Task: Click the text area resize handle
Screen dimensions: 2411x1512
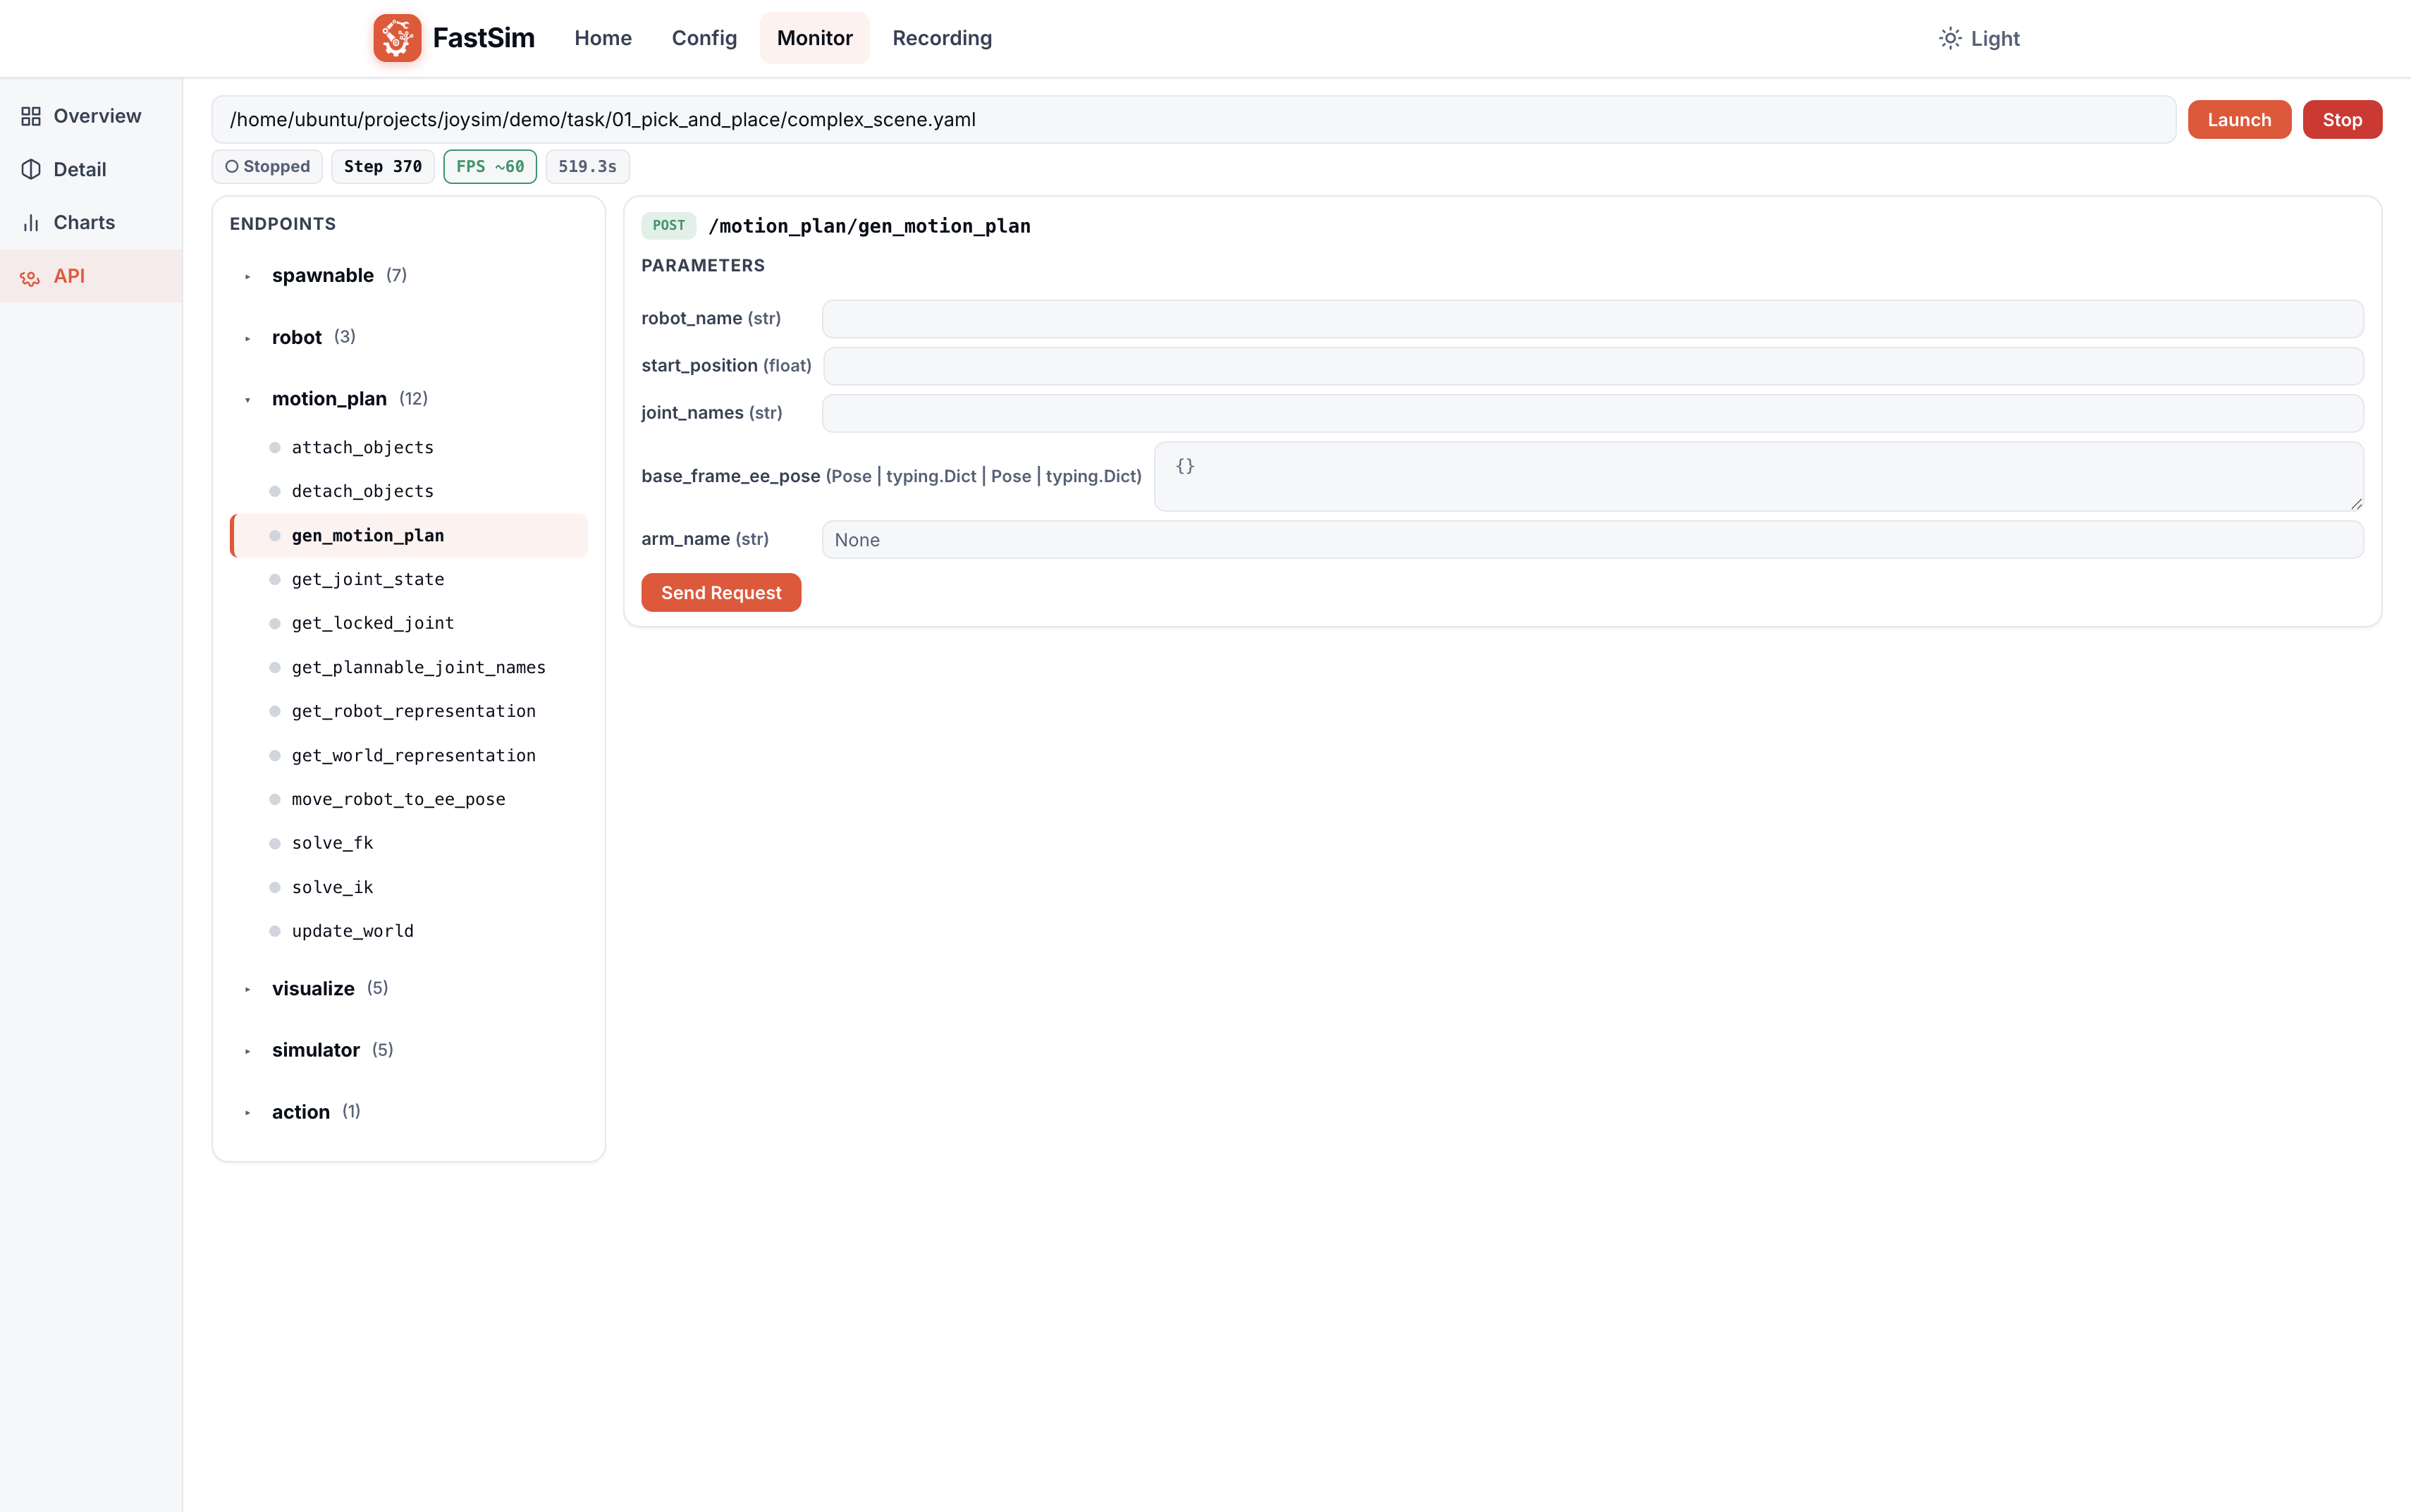Action: coord(2356,504)
